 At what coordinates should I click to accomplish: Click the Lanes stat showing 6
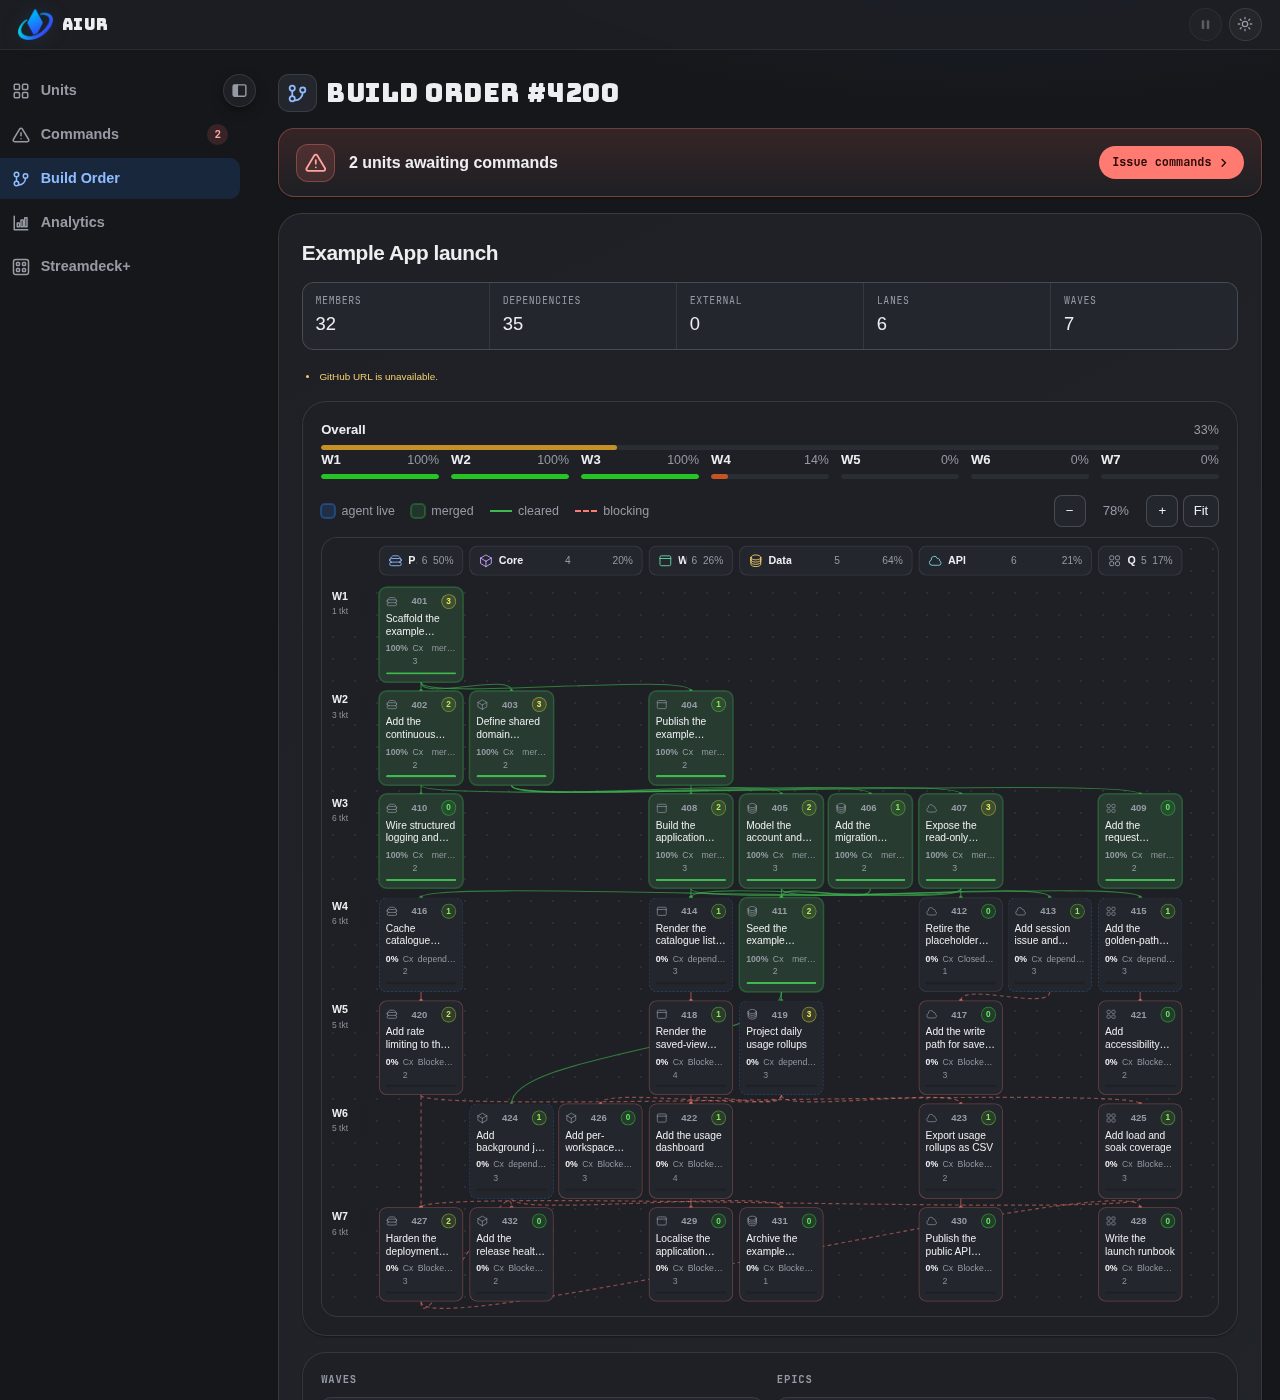[x=957, y=316]
